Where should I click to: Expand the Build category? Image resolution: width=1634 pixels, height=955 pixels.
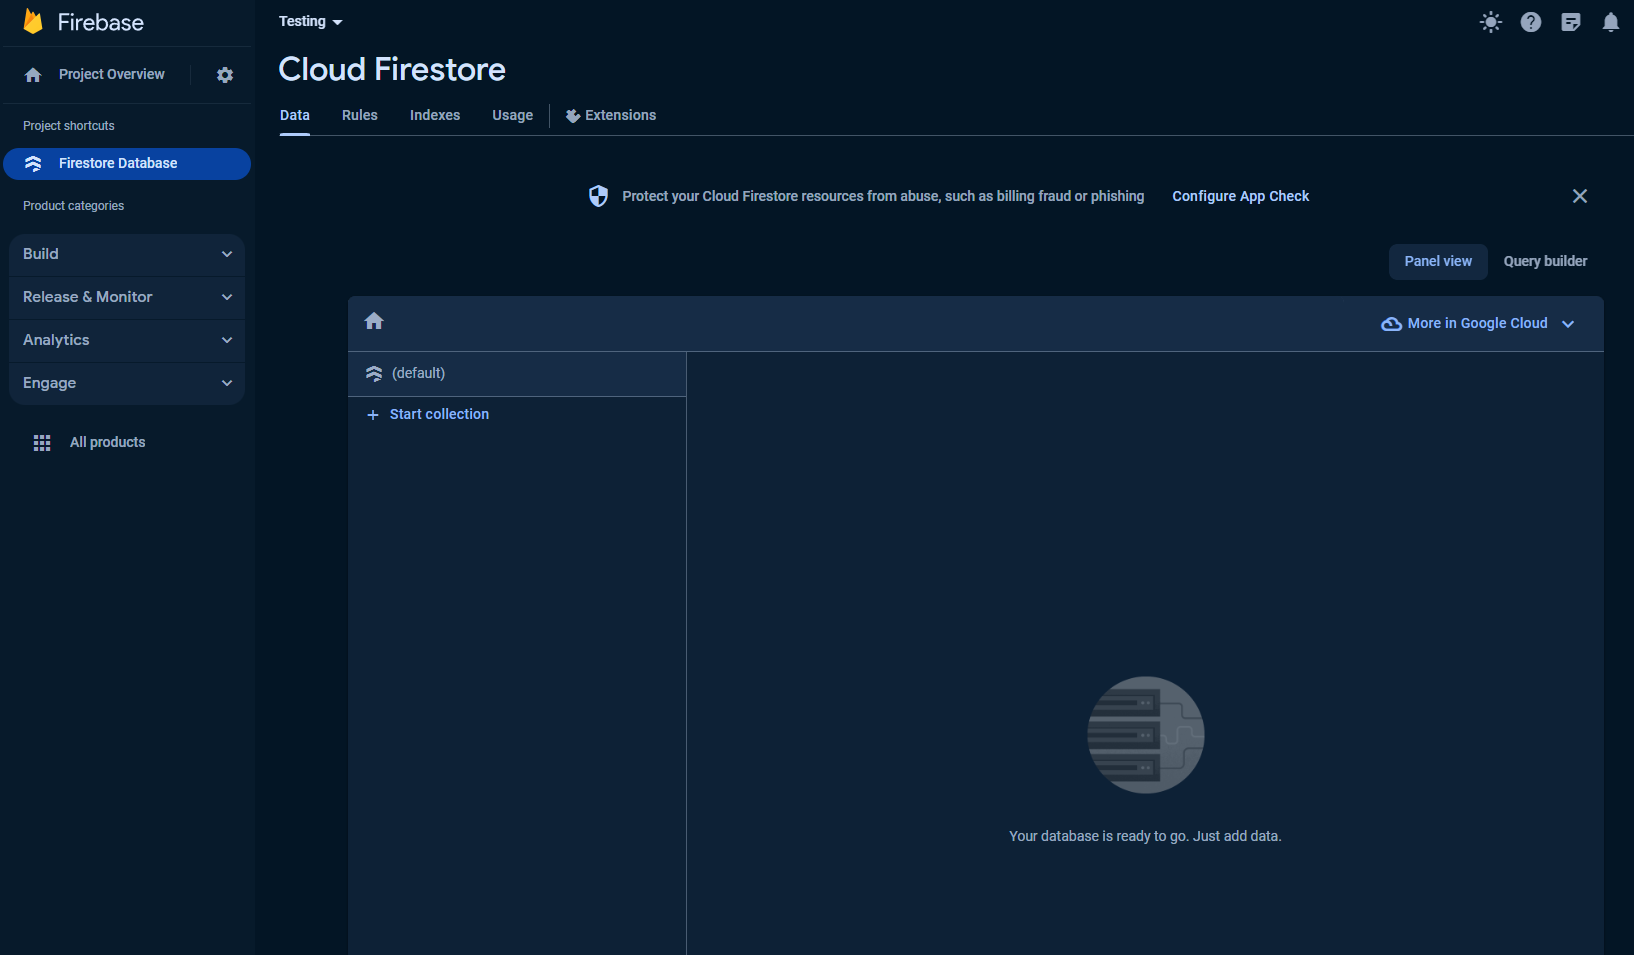(x=127, y=254)
